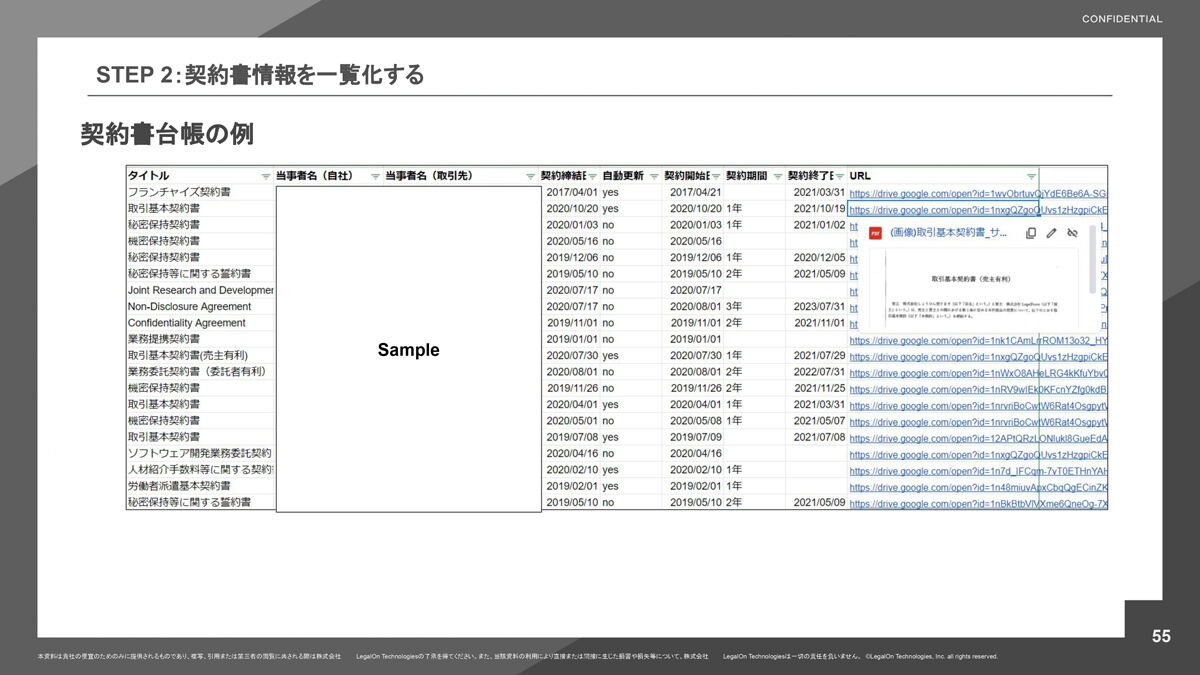Open the 自動更新 column filter dropdown
The height and width of the screenshot is (675, 1200).
point(653,176)
